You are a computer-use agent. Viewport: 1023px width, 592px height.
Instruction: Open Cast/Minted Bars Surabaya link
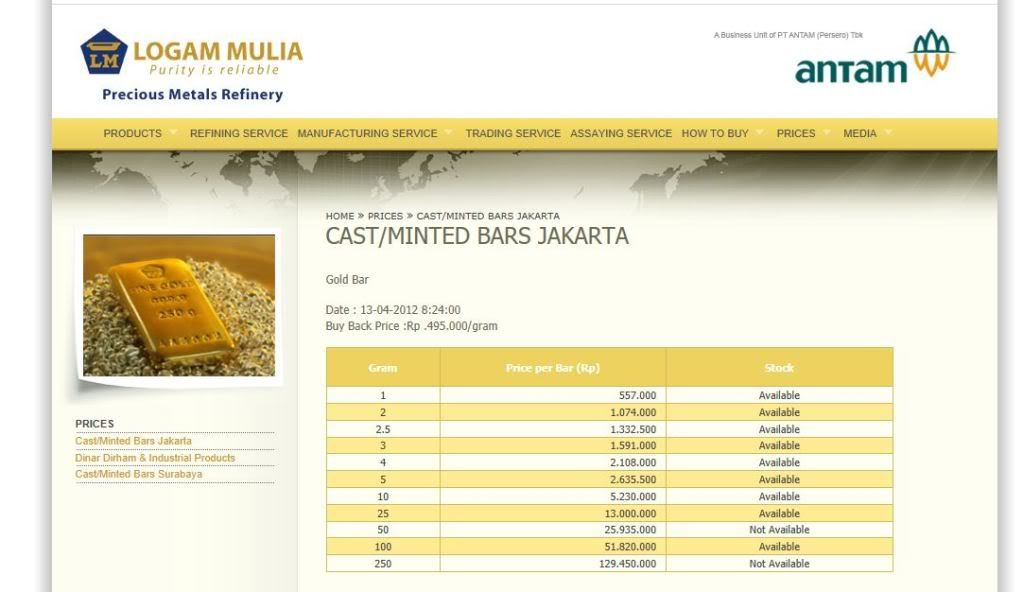pos(138,475)
